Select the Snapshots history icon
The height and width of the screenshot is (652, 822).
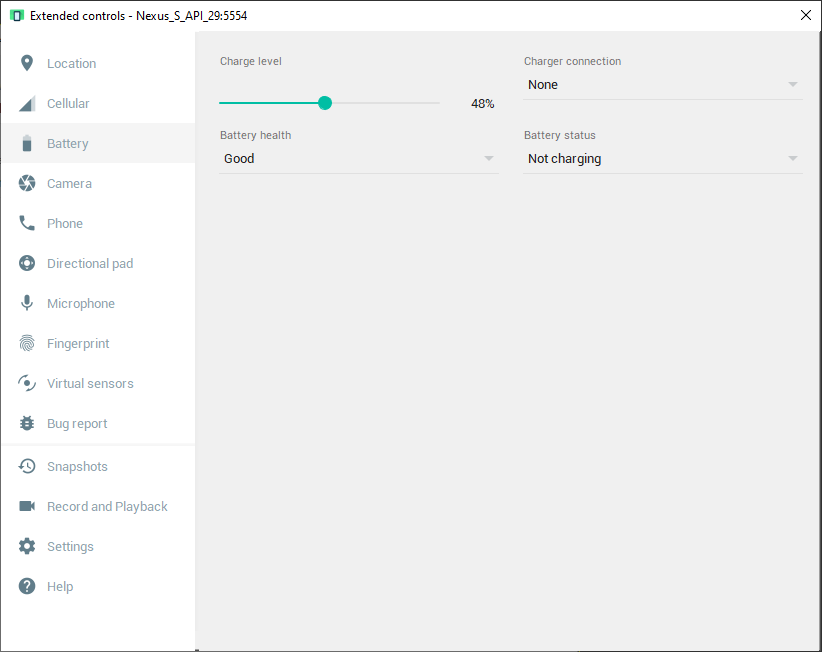[x=27, y=466]
